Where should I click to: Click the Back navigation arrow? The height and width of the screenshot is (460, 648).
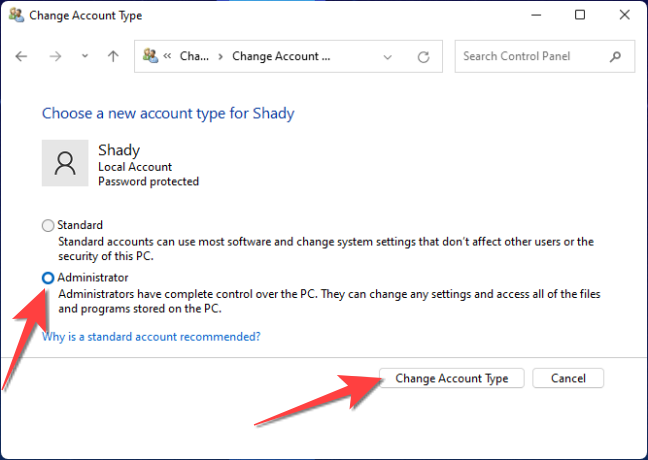click(22, 57)
